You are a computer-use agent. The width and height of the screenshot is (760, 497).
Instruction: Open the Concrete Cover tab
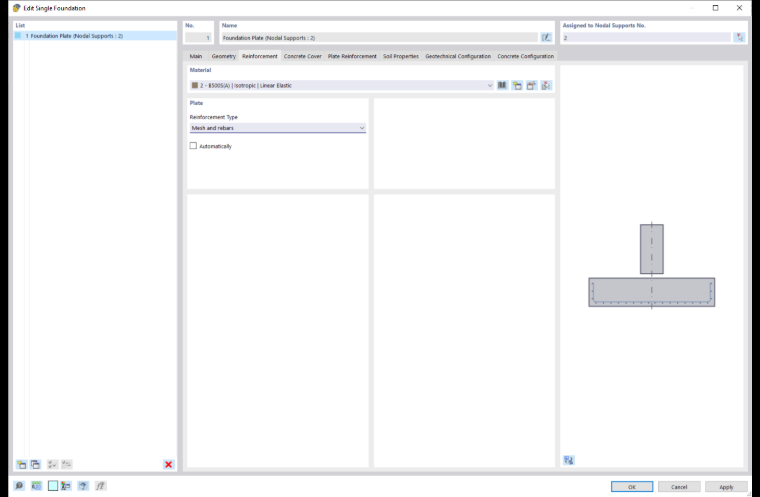coord(302,56)
